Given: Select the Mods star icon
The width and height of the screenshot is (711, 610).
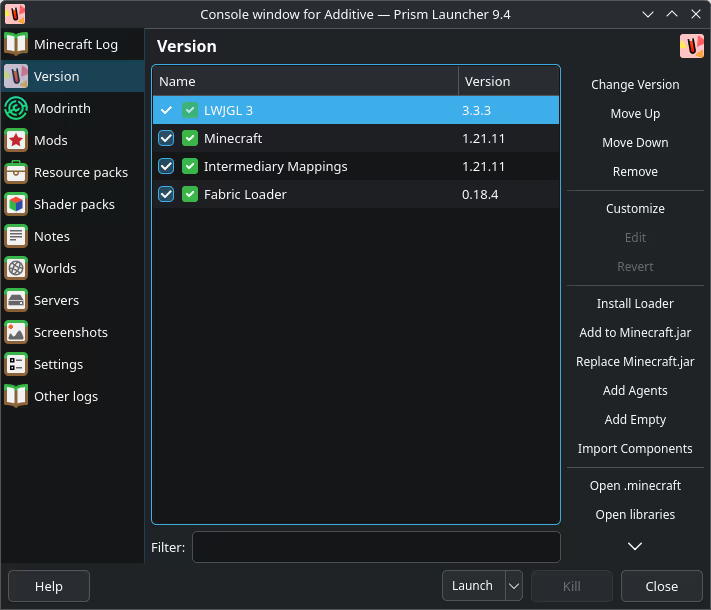Looking at the screenshot, I should pyautogui.click(x=16, y=140).
